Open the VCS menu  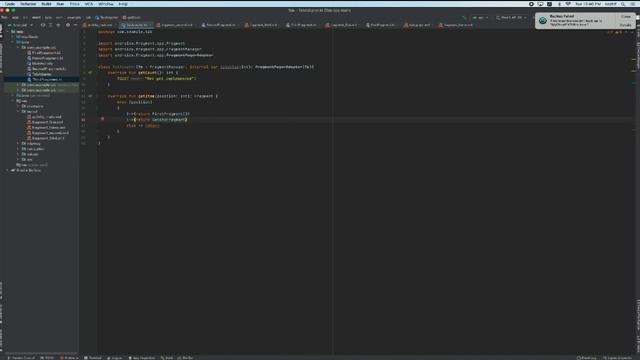click(x=89, y=4)
